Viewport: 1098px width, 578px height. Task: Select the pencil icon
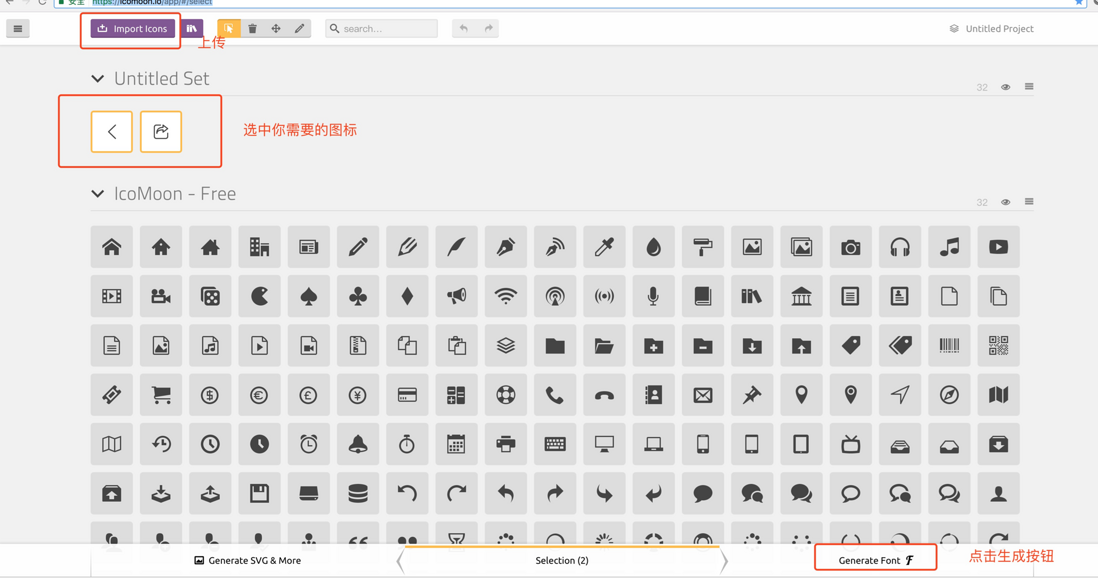pyautogui.click(x=358, y=247)
